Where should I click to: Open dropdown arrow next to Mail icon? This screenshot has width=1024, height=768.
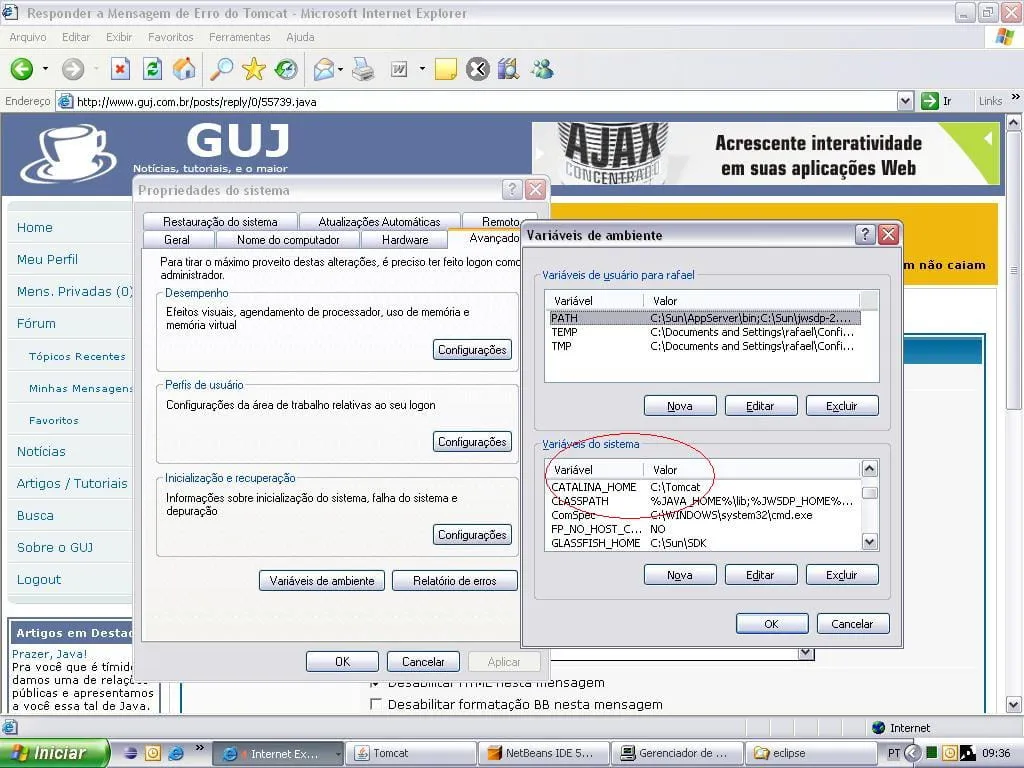click(x=340, y=69)
